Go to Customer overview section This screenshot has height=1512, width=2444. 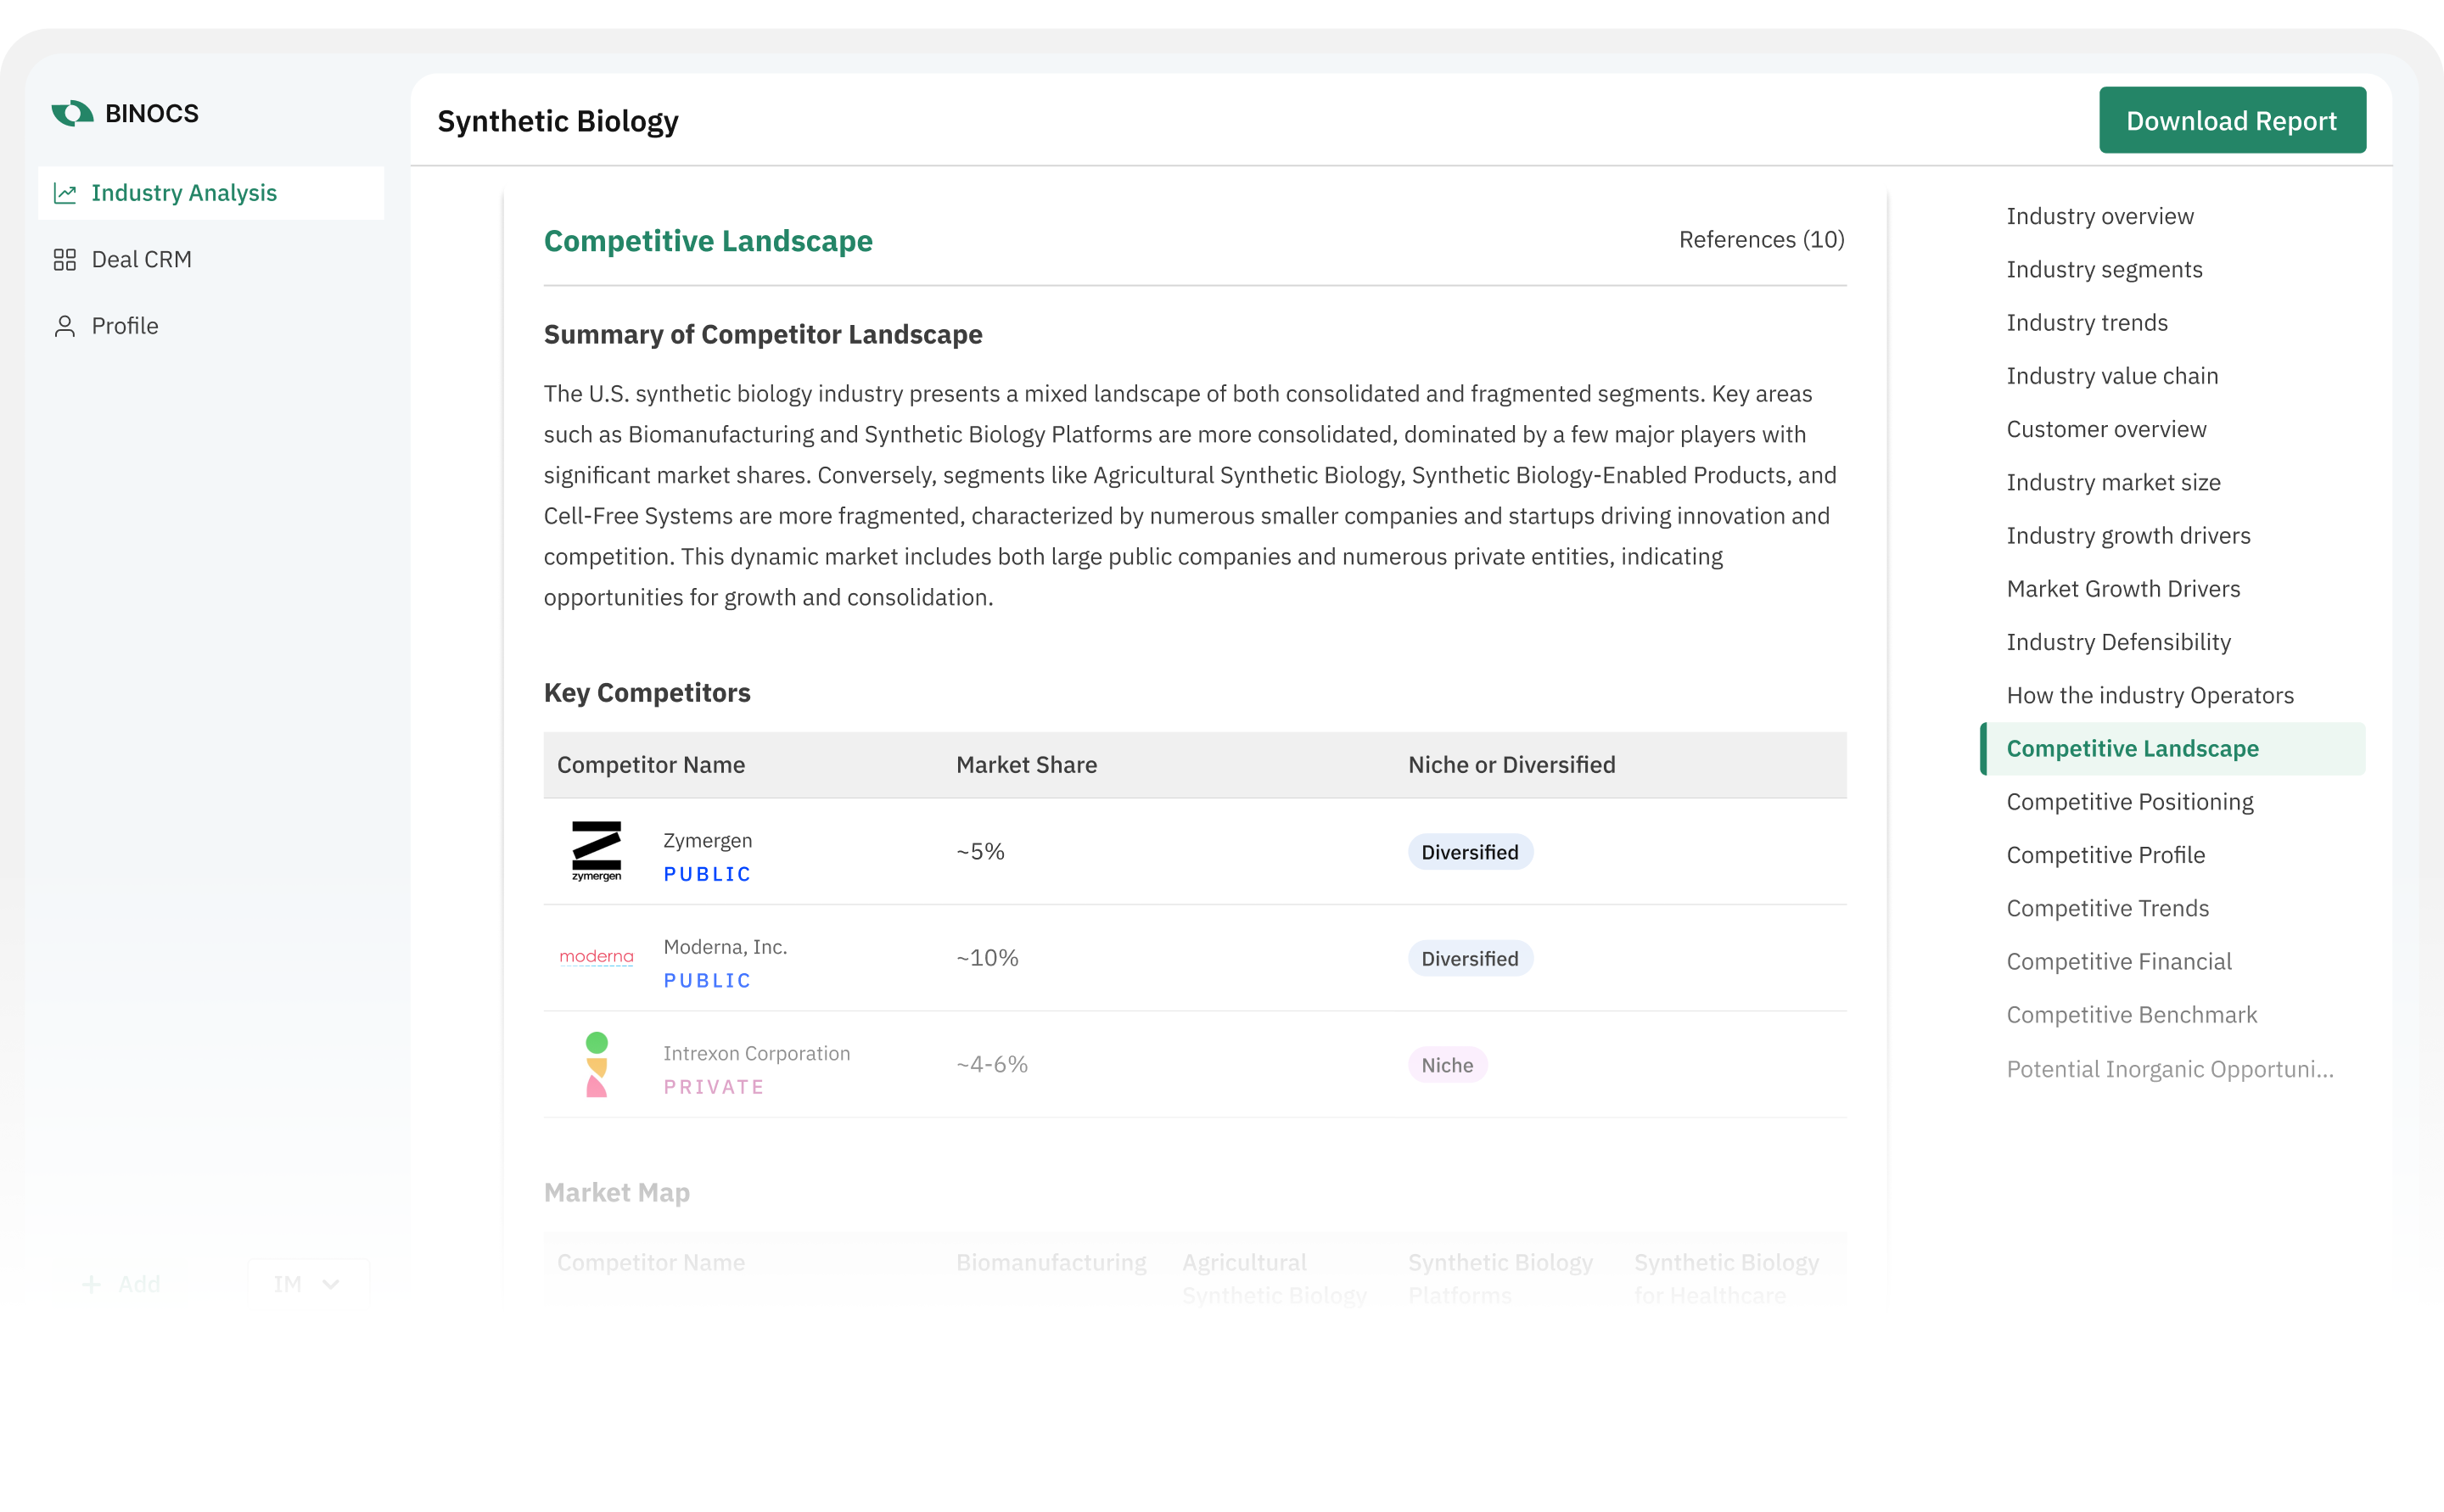coord(2106,429)
